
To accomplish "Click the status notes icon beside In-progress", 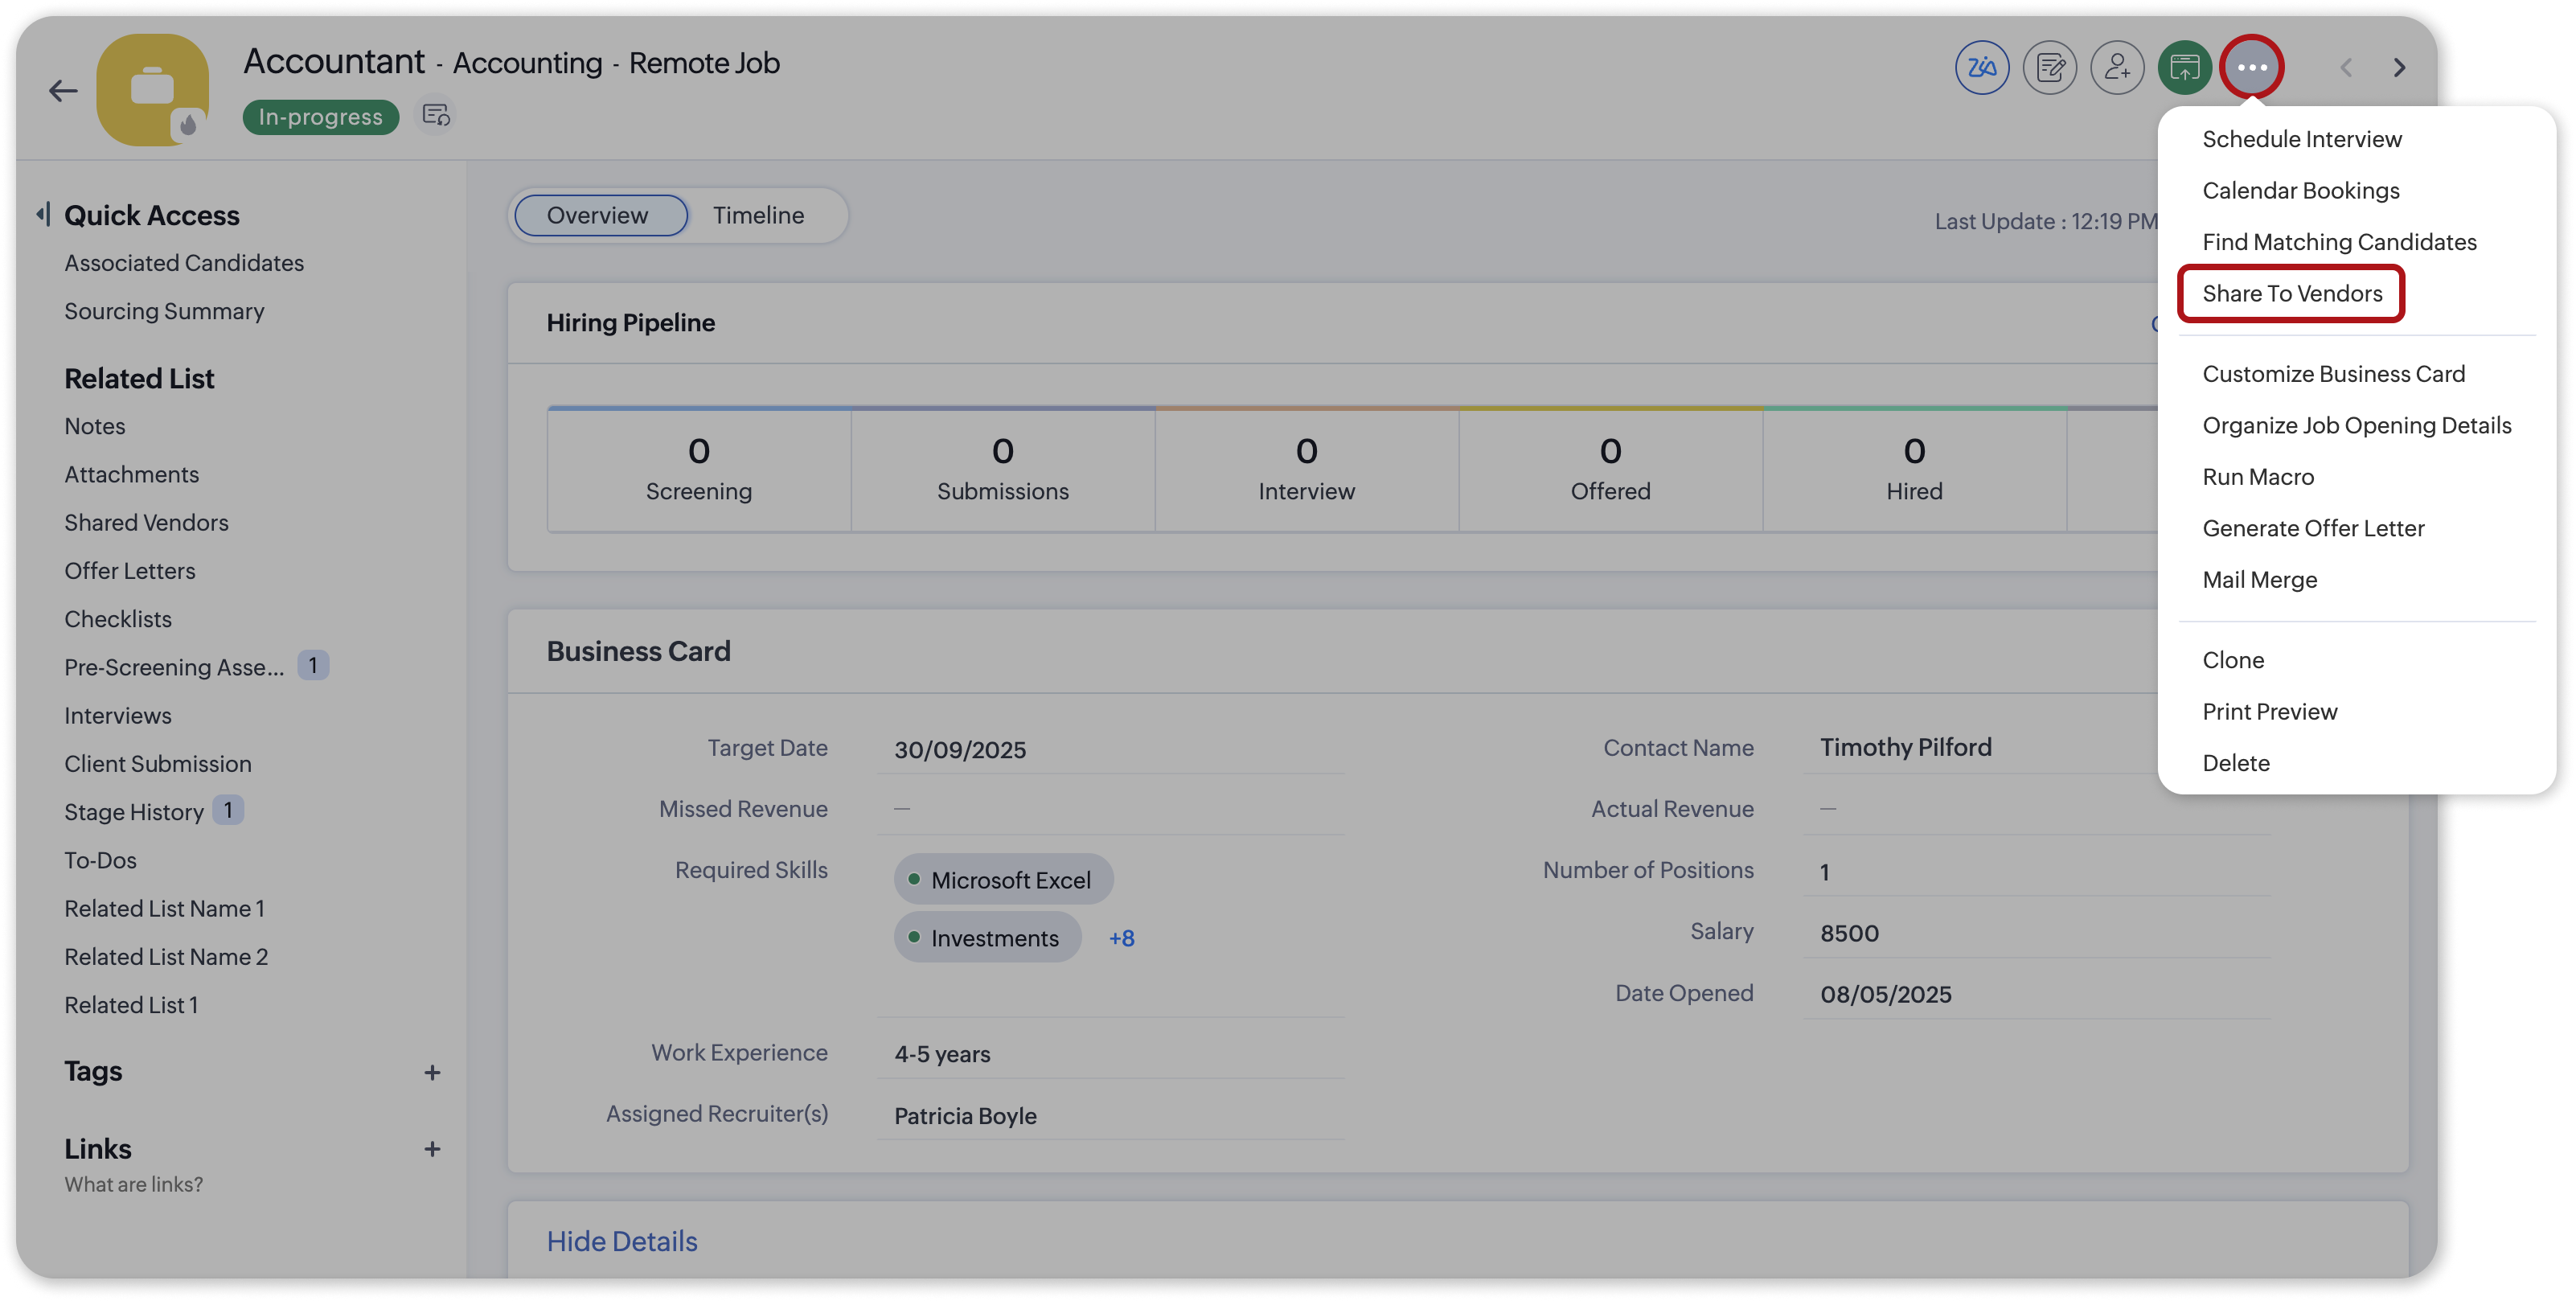I will pos(436,116).
